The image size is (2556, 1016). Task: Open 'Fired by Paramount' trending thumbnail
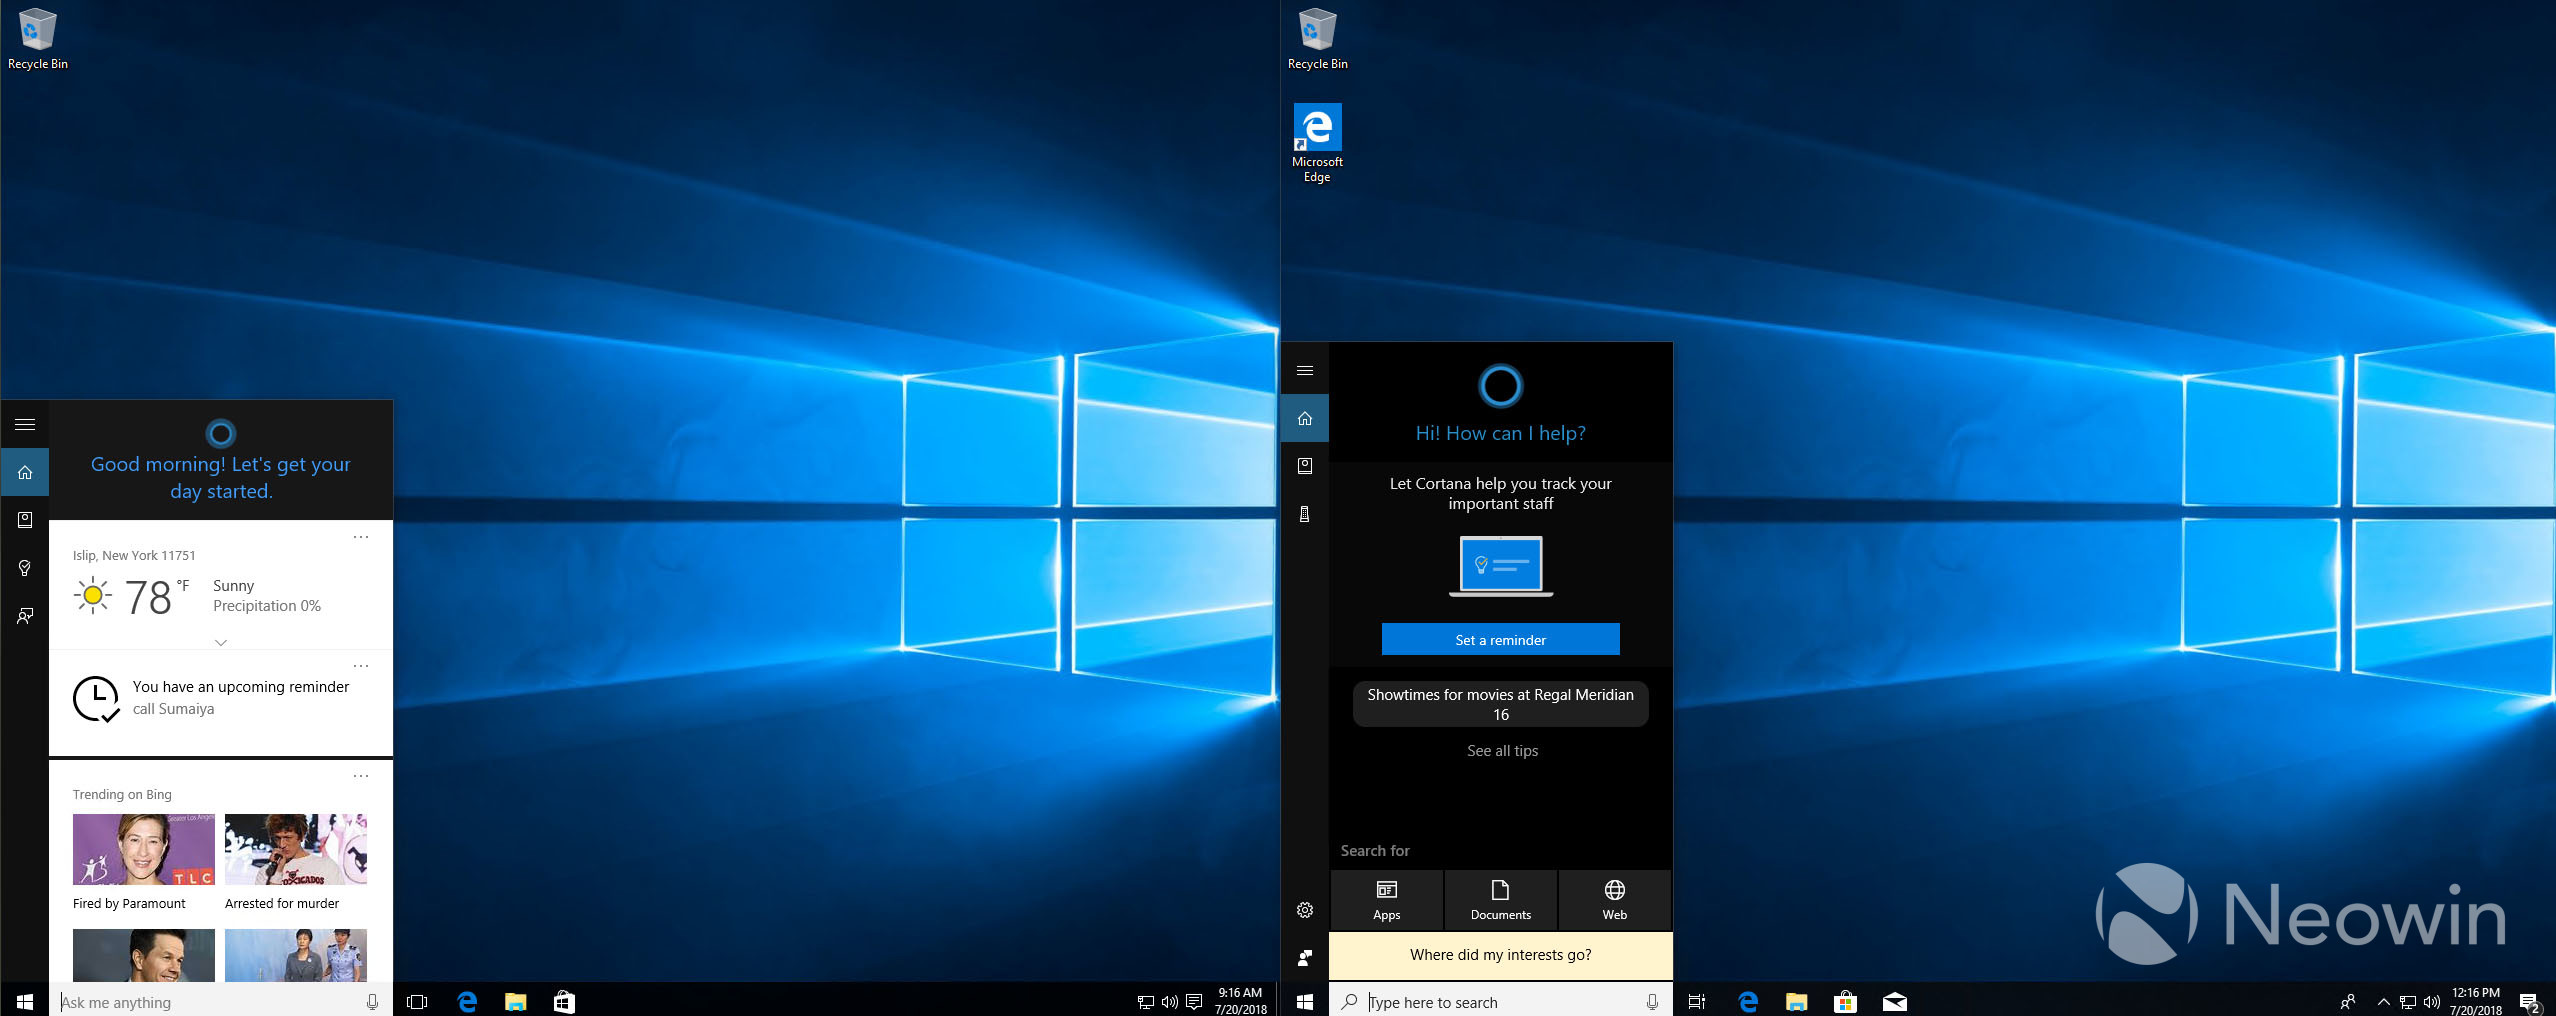143,850
